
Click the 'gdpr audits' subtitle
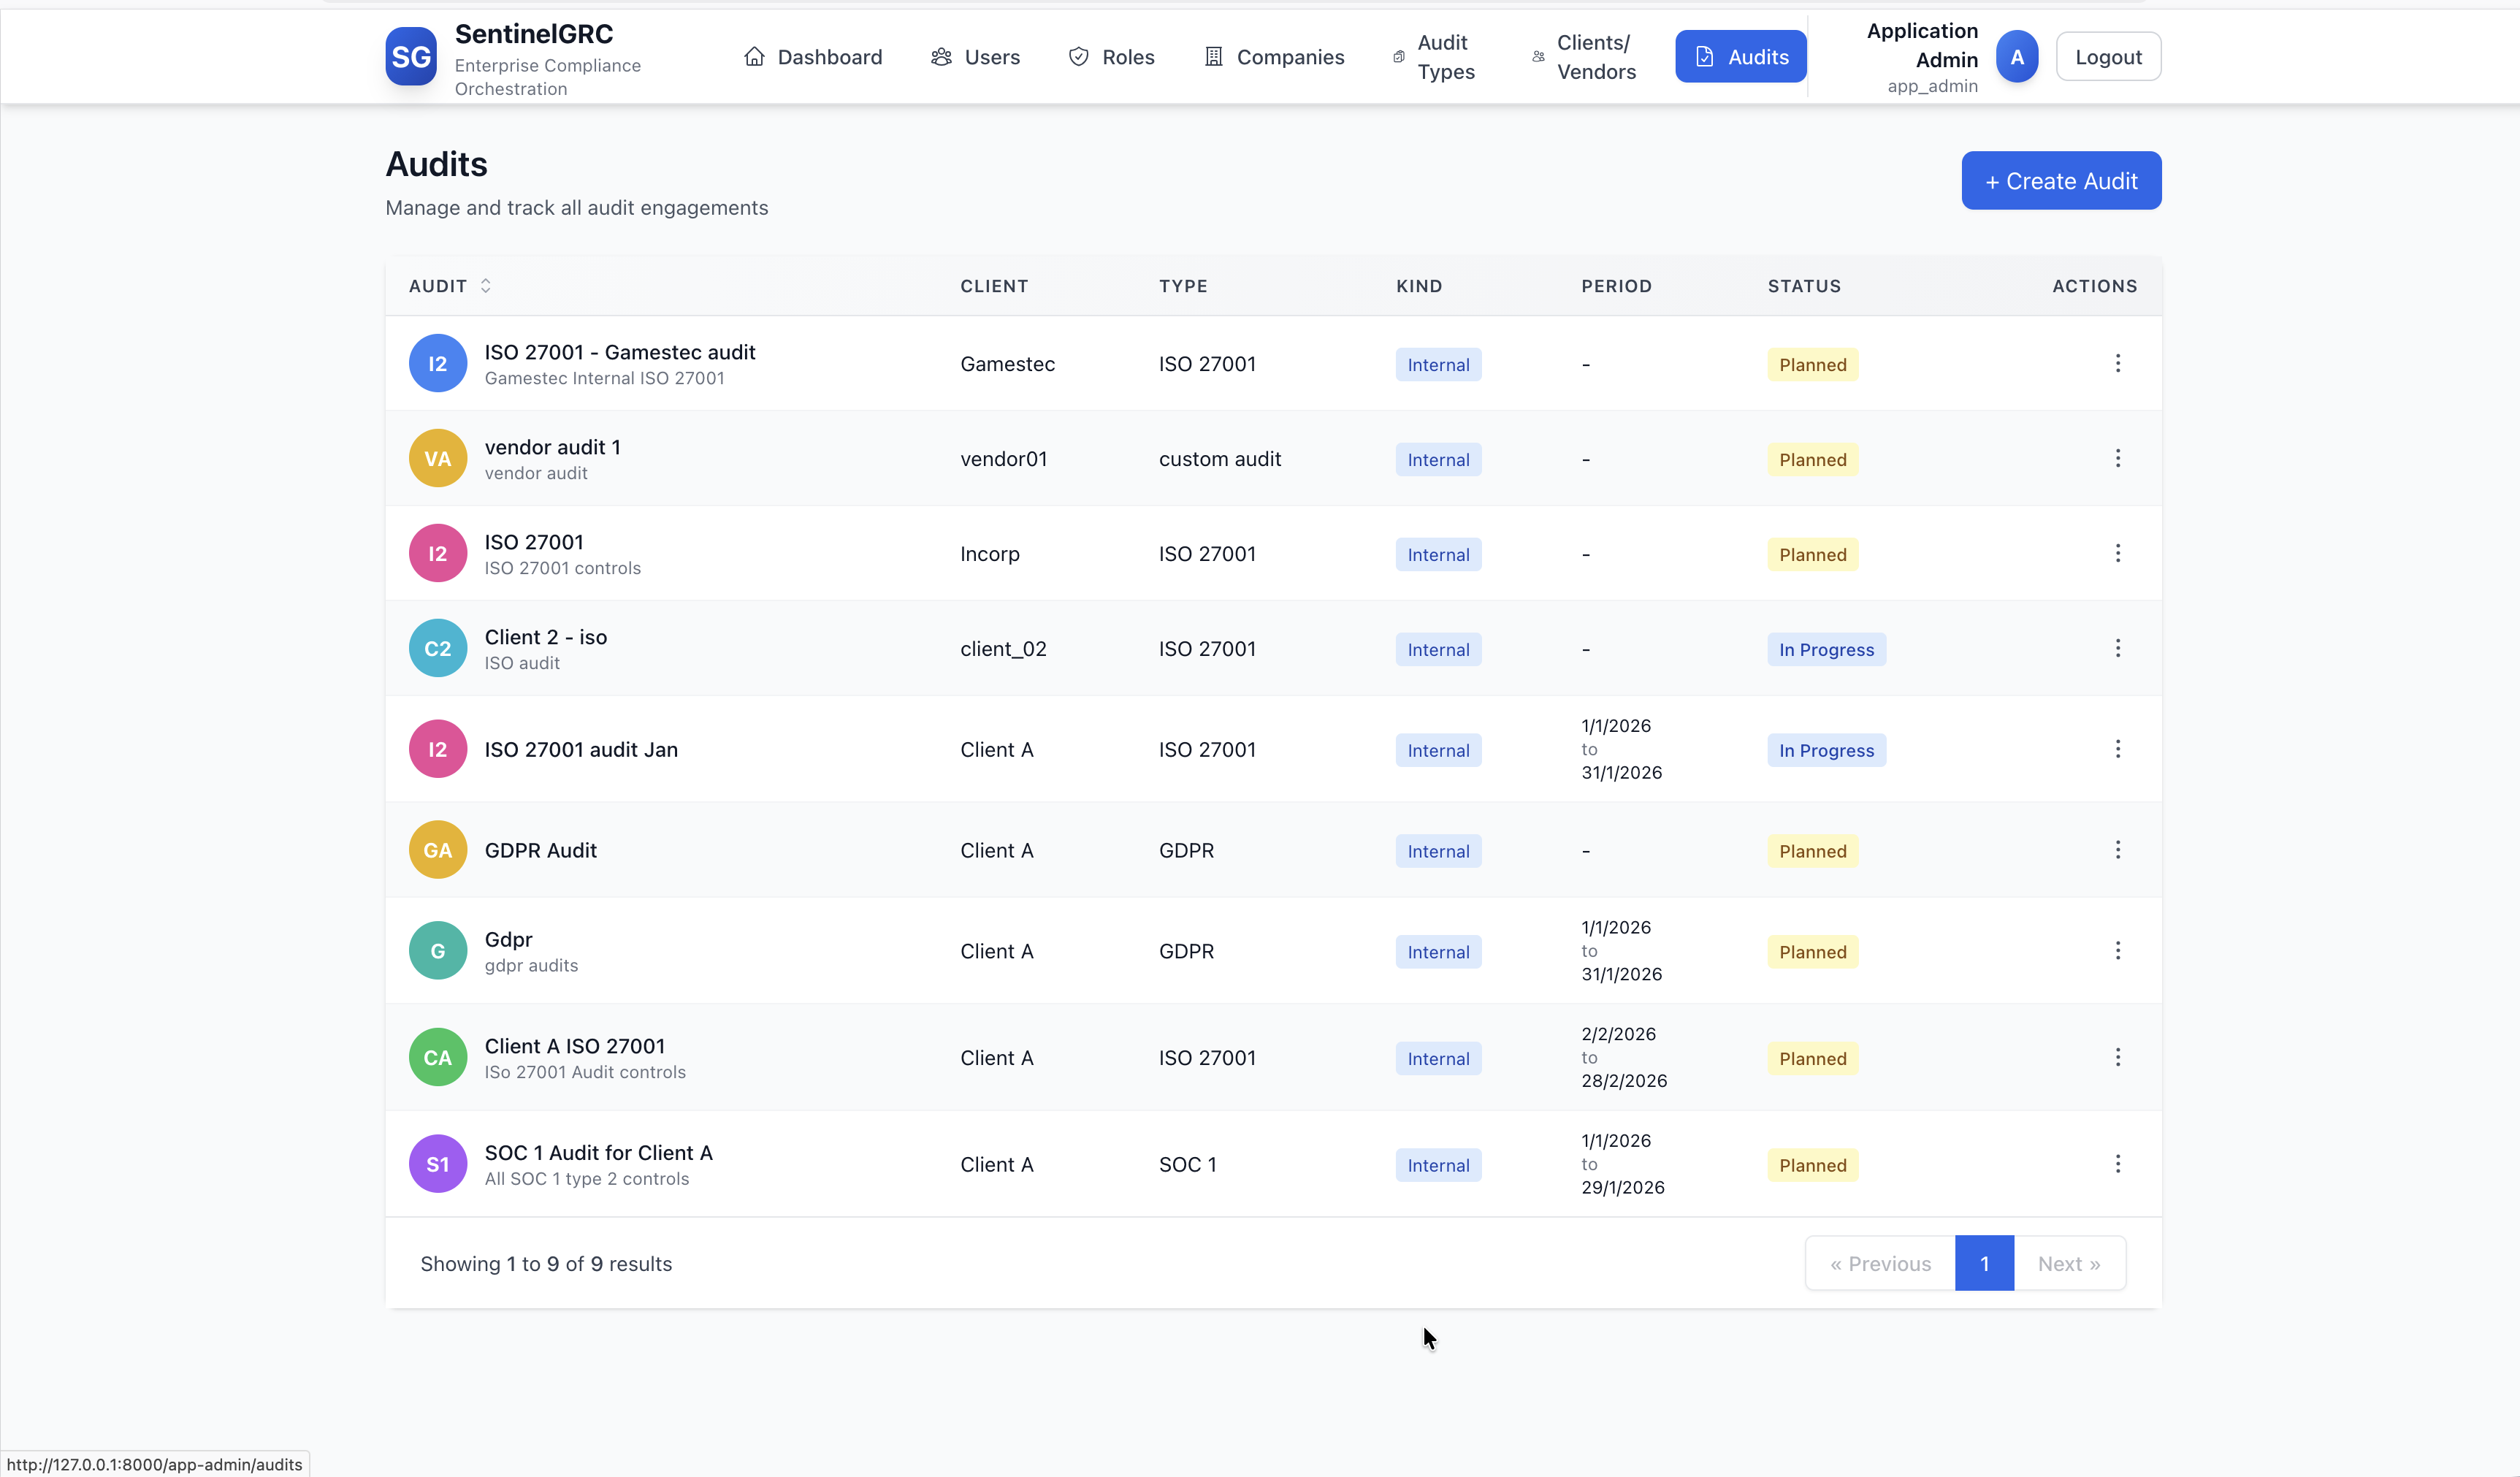tap(531, 966)
